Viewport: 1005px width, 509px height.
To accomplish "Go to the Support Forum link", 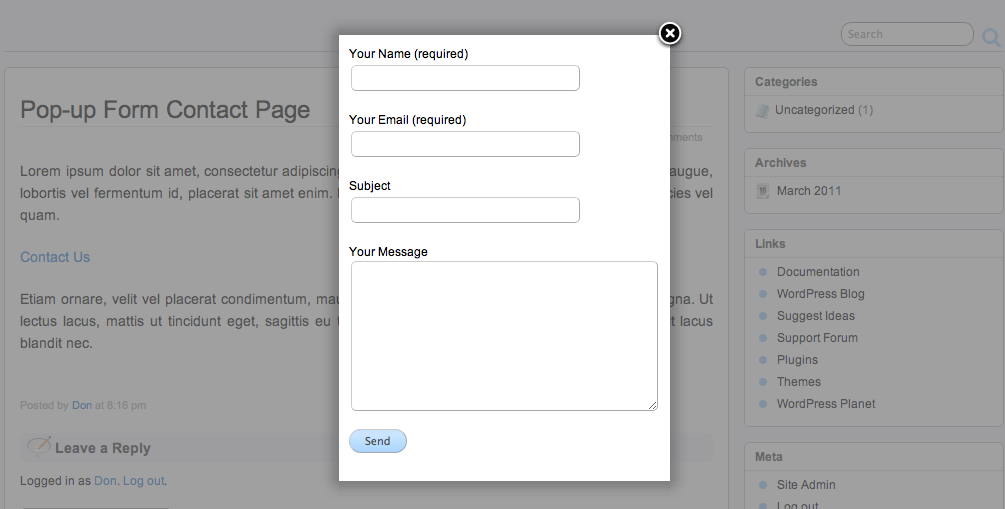I will [817, 338].
